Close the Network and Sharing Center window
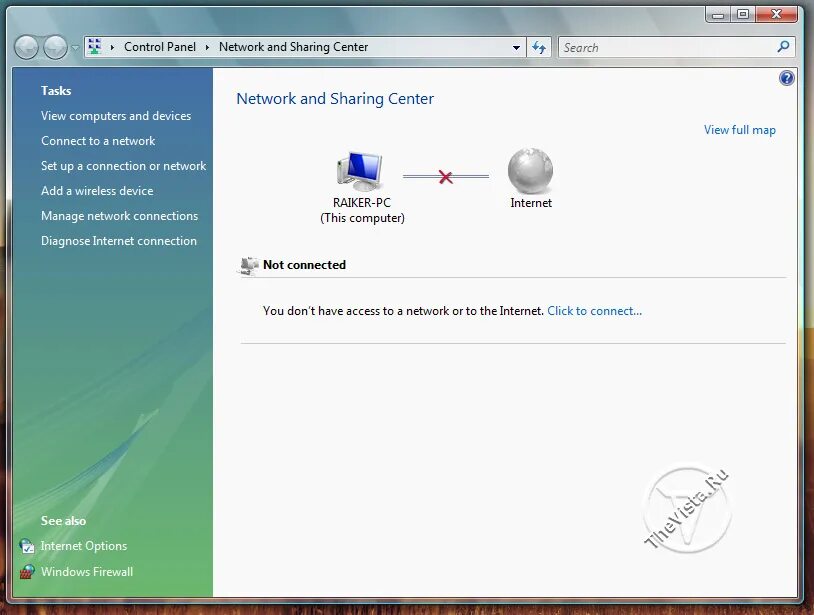The image size is (814, 615). click(776, 15)
